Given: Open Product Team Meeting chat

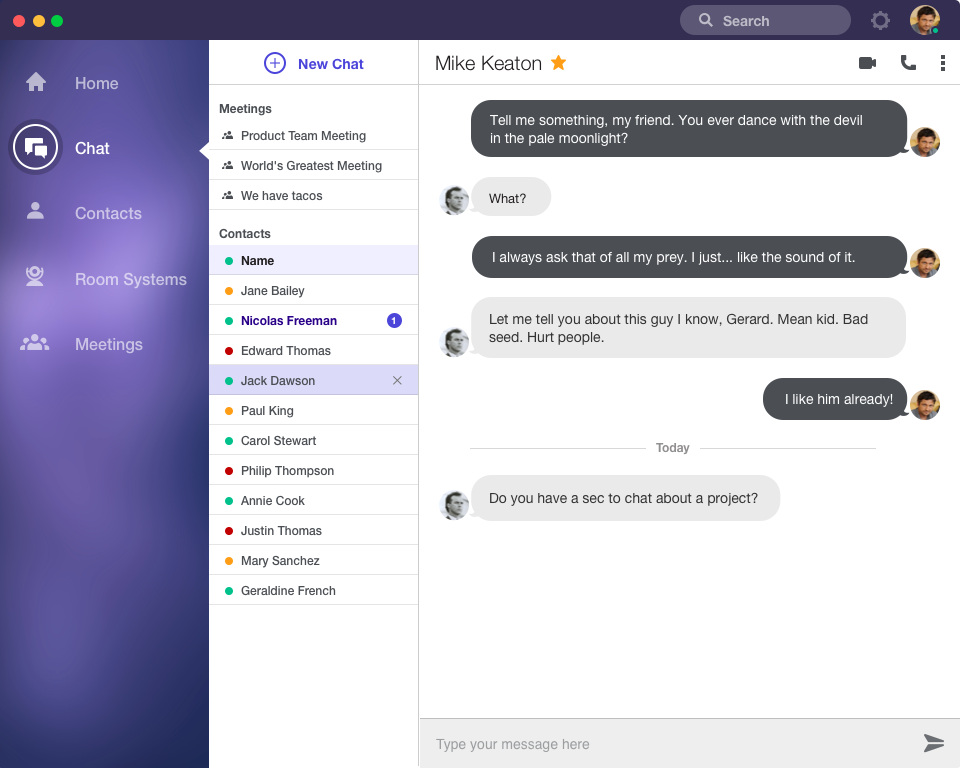Looking at the screenshot, I should 313,135.
